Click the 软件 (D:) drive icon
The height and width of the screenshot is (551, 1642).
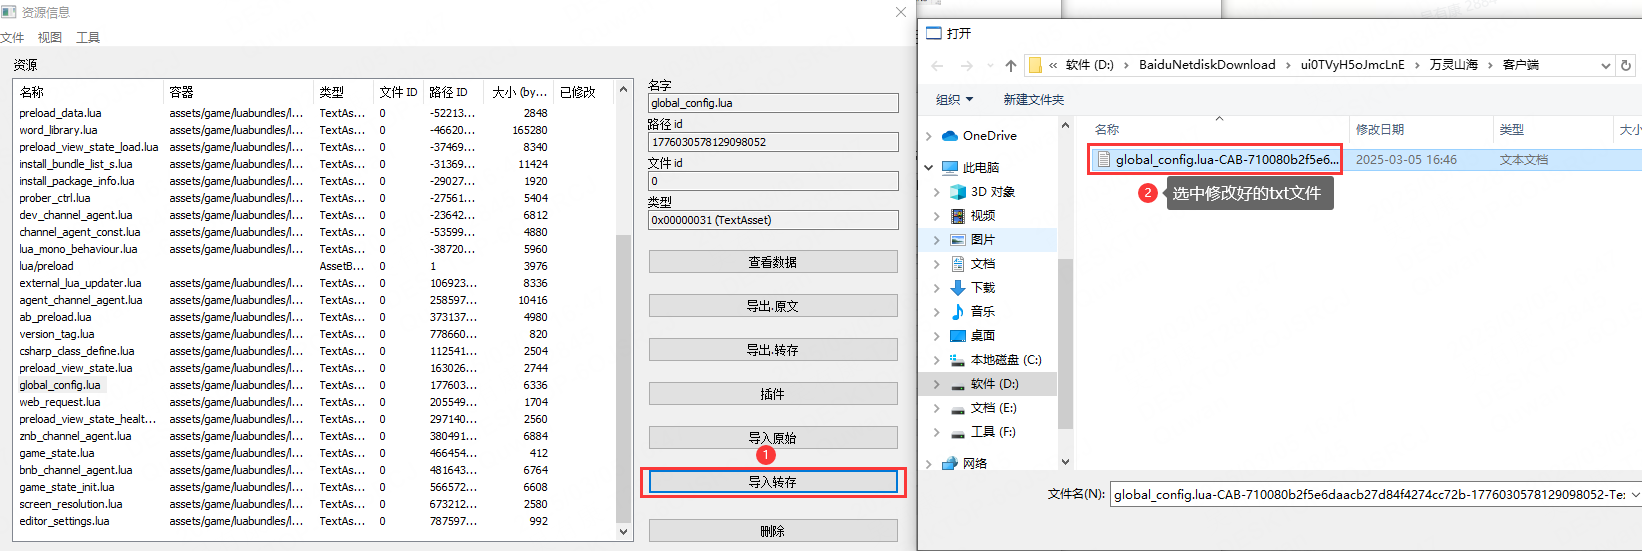pyautogui.click(x=958, y=385)
